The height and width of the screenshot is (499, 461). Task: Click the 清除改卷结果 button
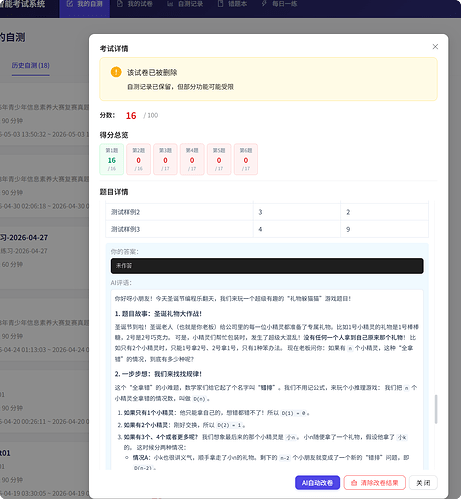point(375,483)
